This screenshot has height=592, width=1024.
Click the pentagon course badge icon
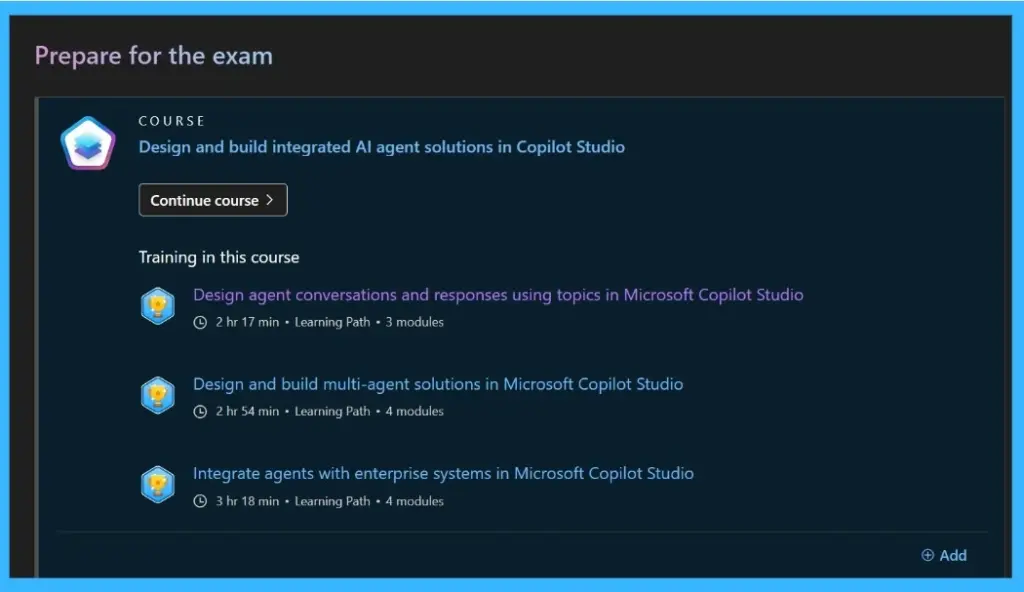(x=86, y=142)
